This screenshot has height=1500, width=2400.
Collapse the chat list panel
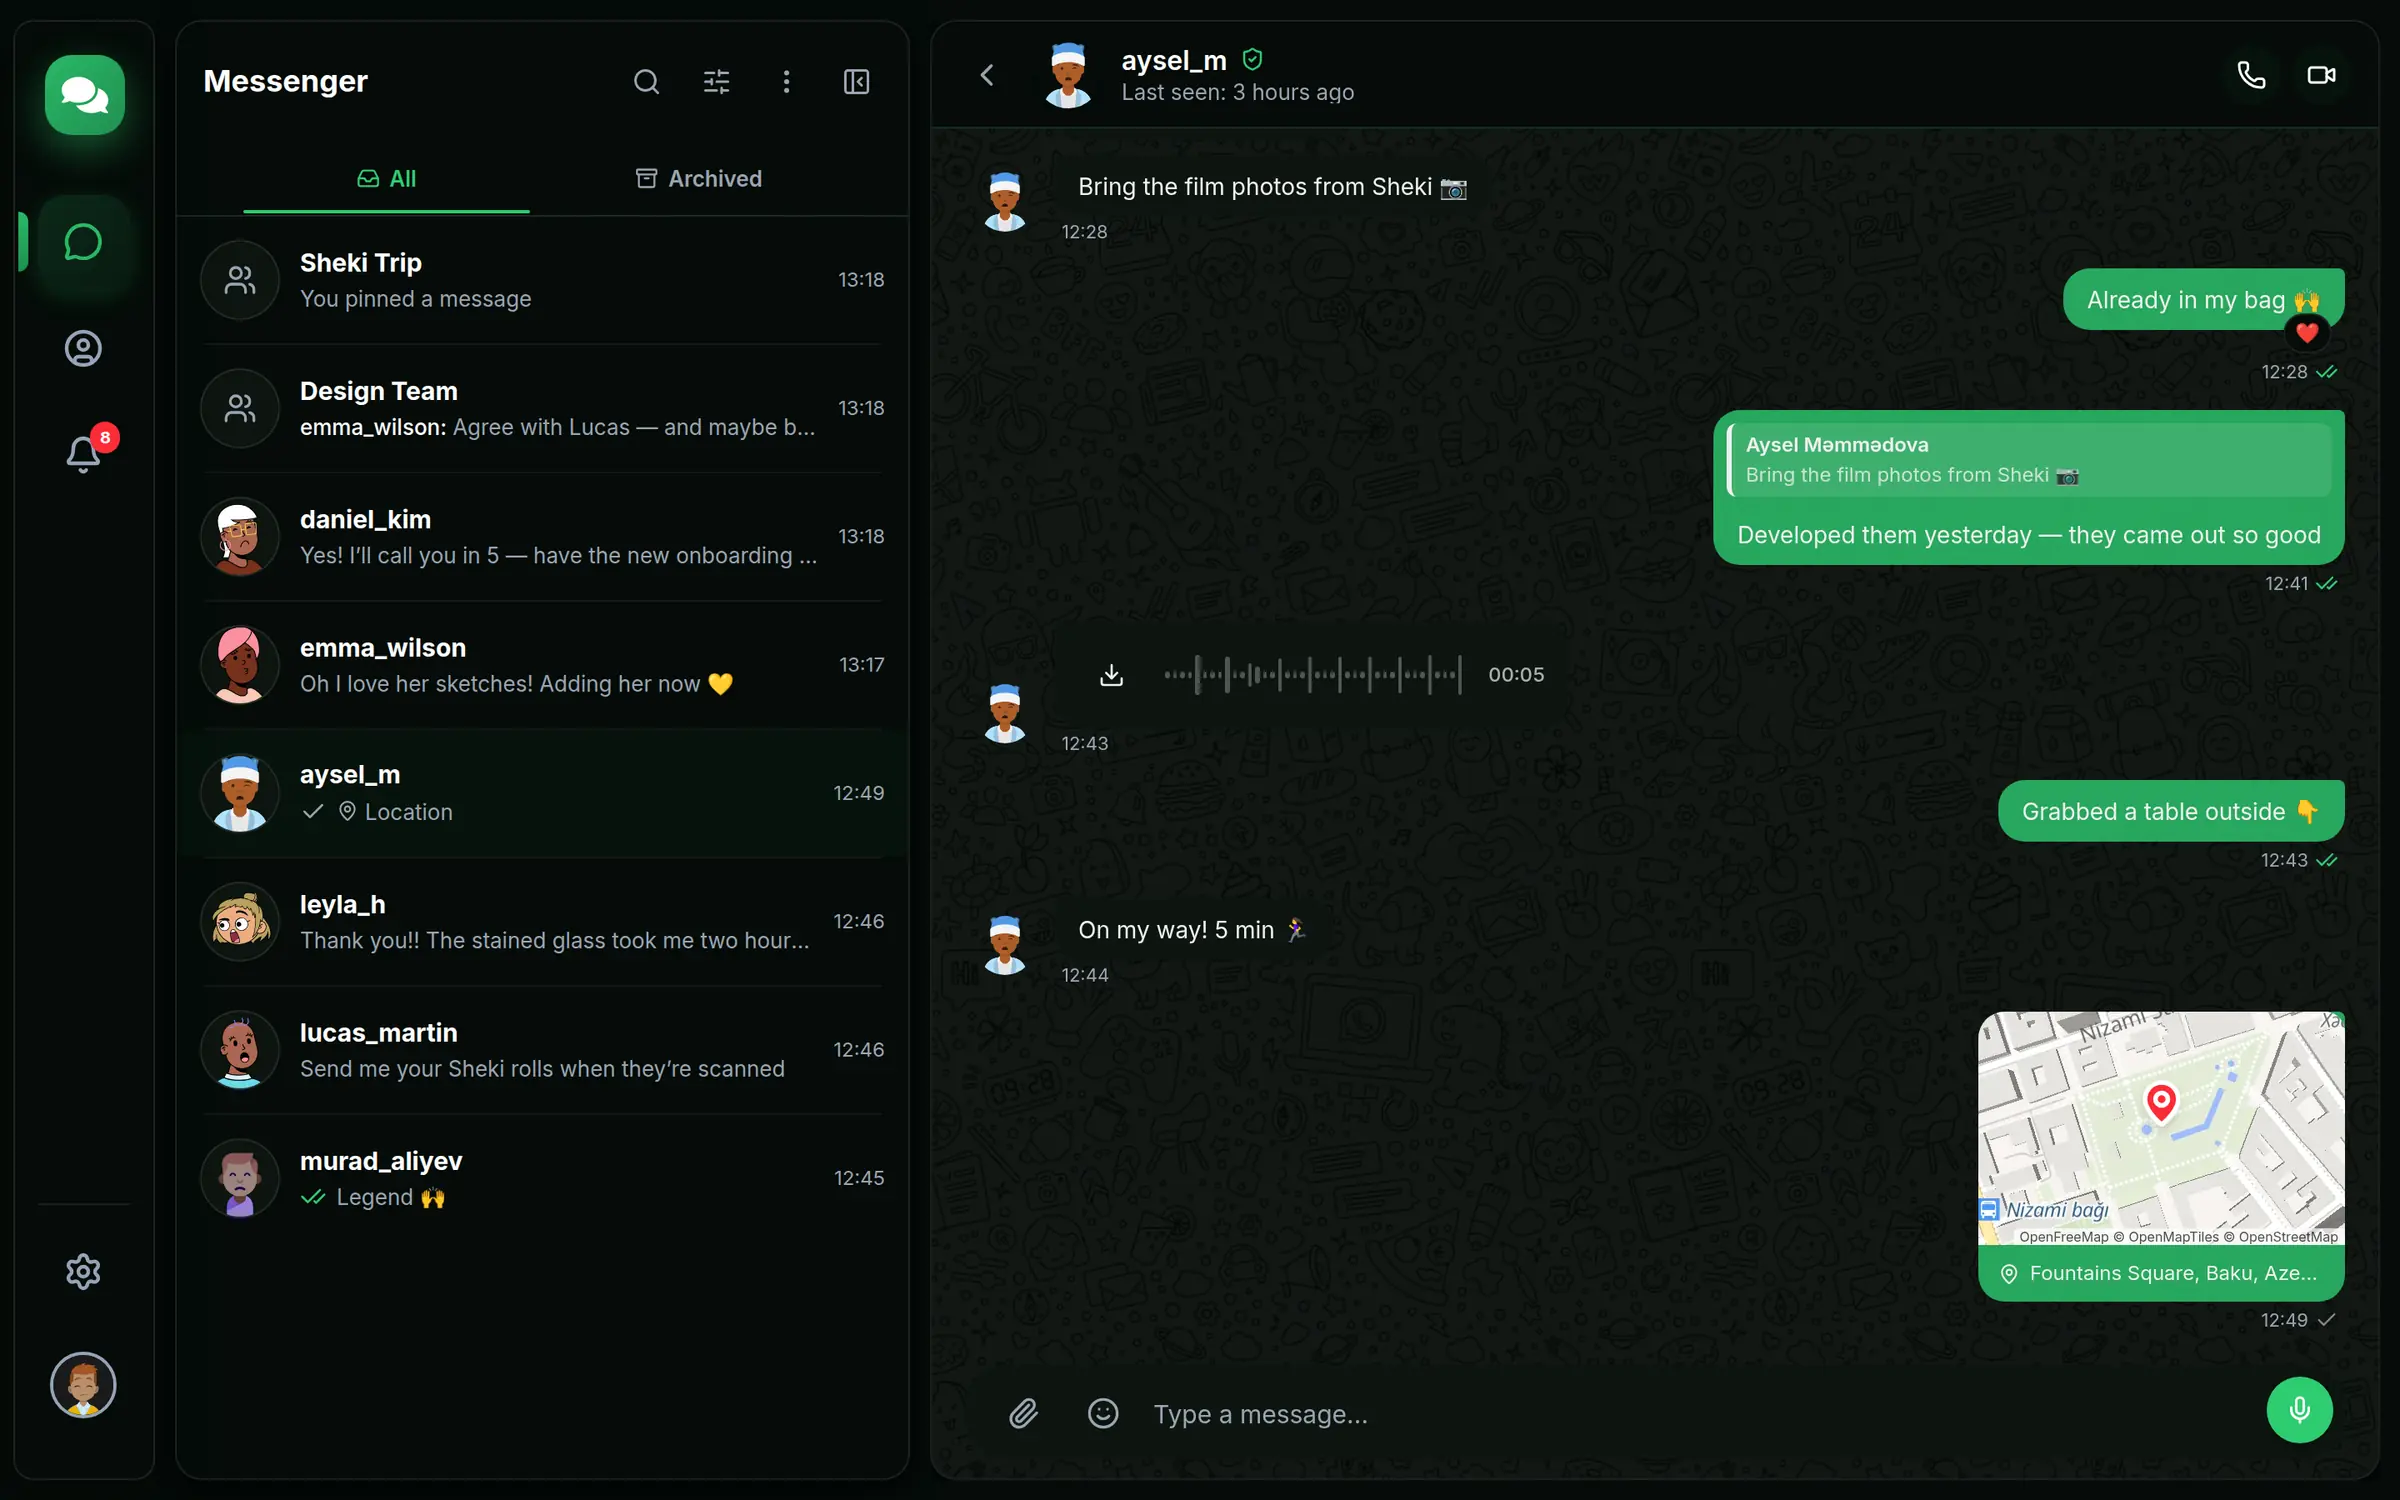(x=856, y=81)
